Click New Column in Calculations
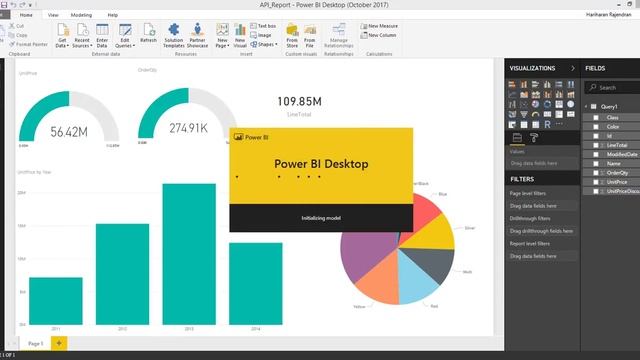Screen dimensions: 640x360 [378, 36]
